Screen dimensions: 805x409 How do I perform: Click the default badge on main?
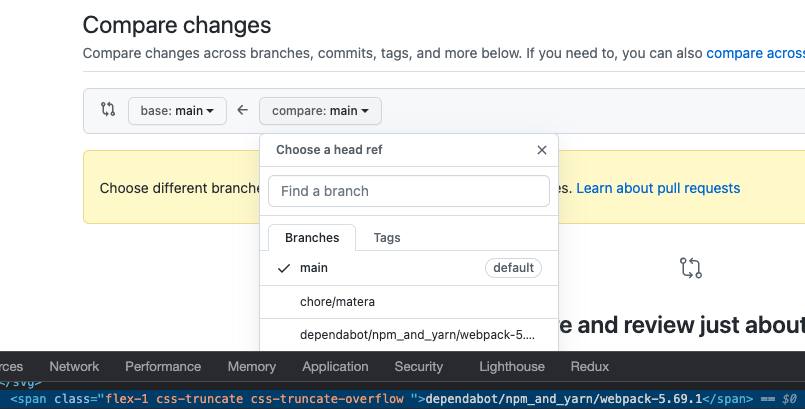513,268
